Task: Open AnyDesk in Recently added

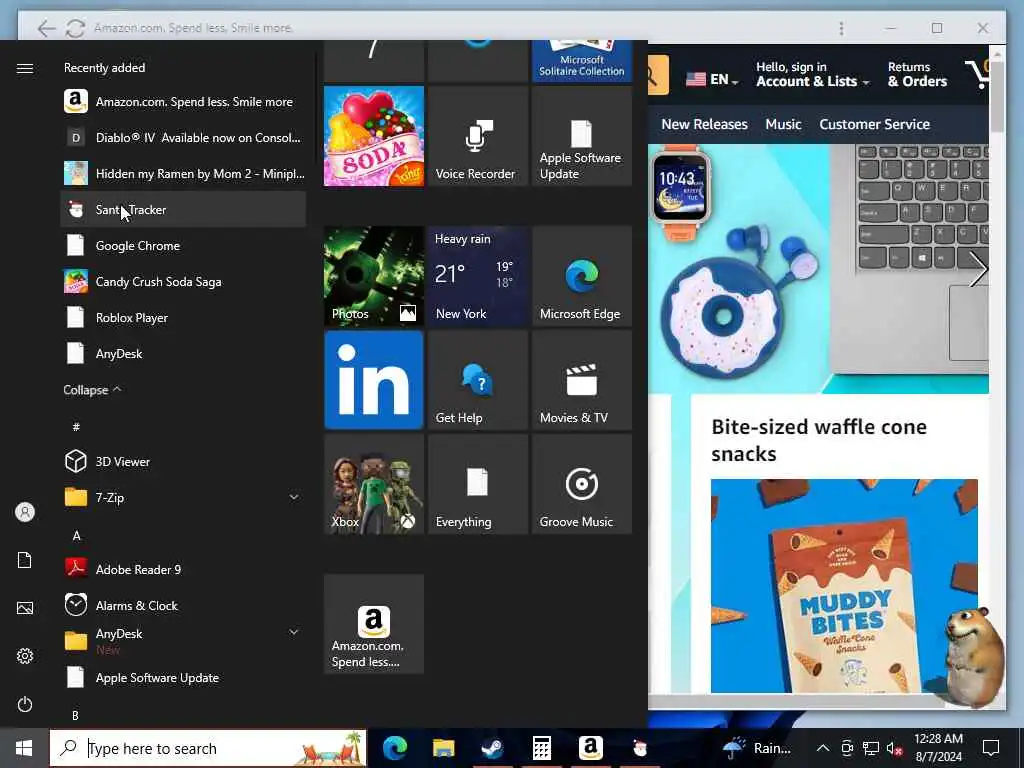Action: (x=183, y=353)
